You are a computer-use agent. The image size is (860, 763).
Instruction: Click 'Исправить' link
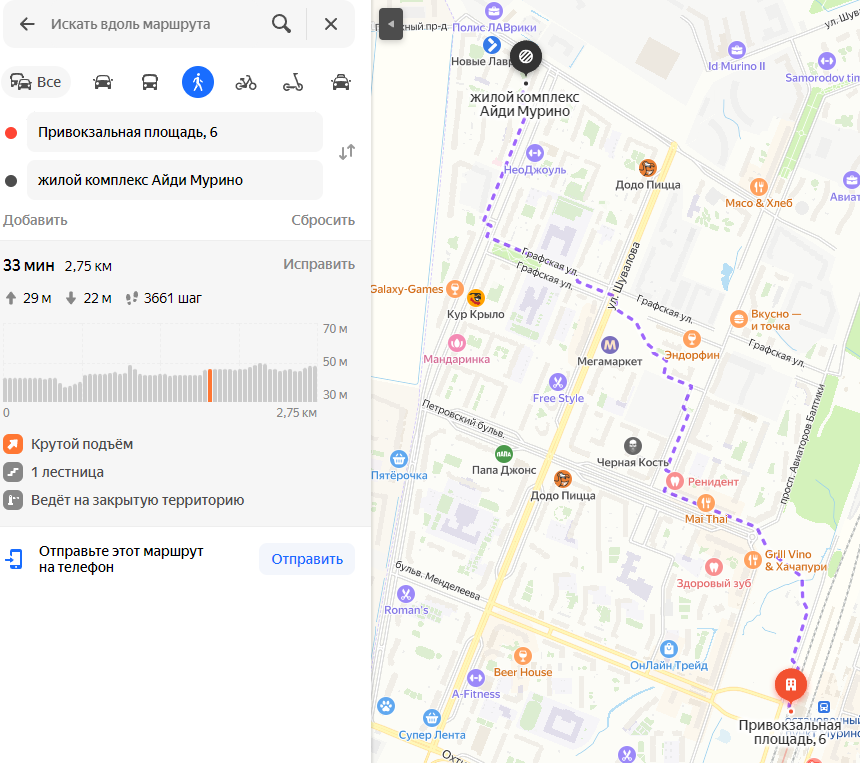coord(319,264)
